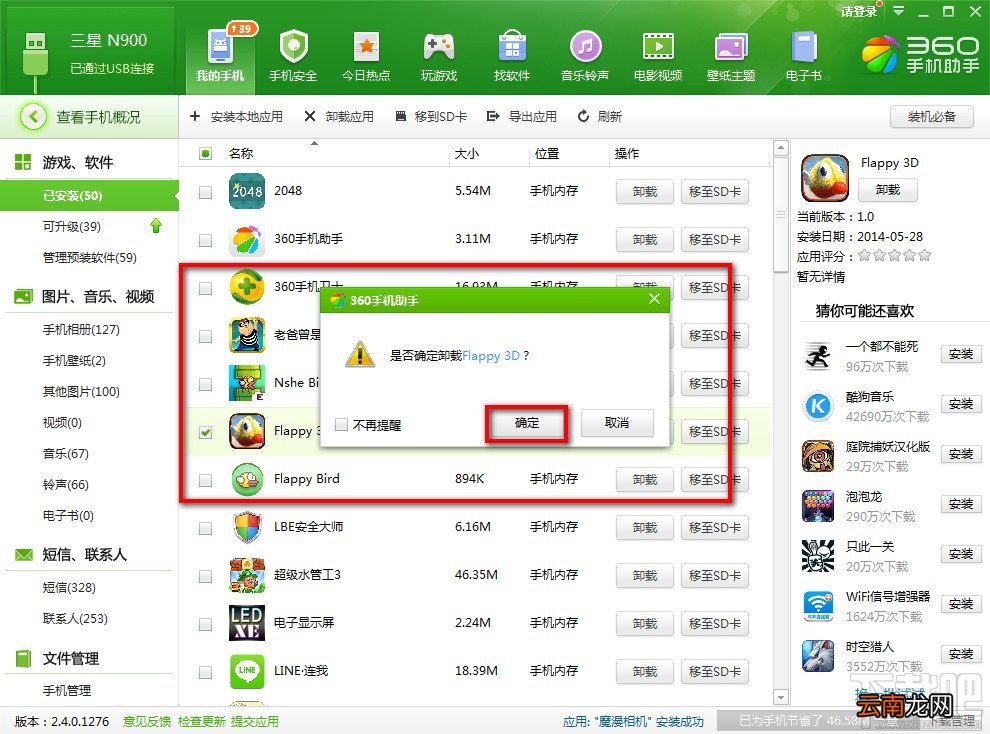Click 安装本地应用 plus toolbar item
Screen dimensions: 990x734
(x=236, y=116)
